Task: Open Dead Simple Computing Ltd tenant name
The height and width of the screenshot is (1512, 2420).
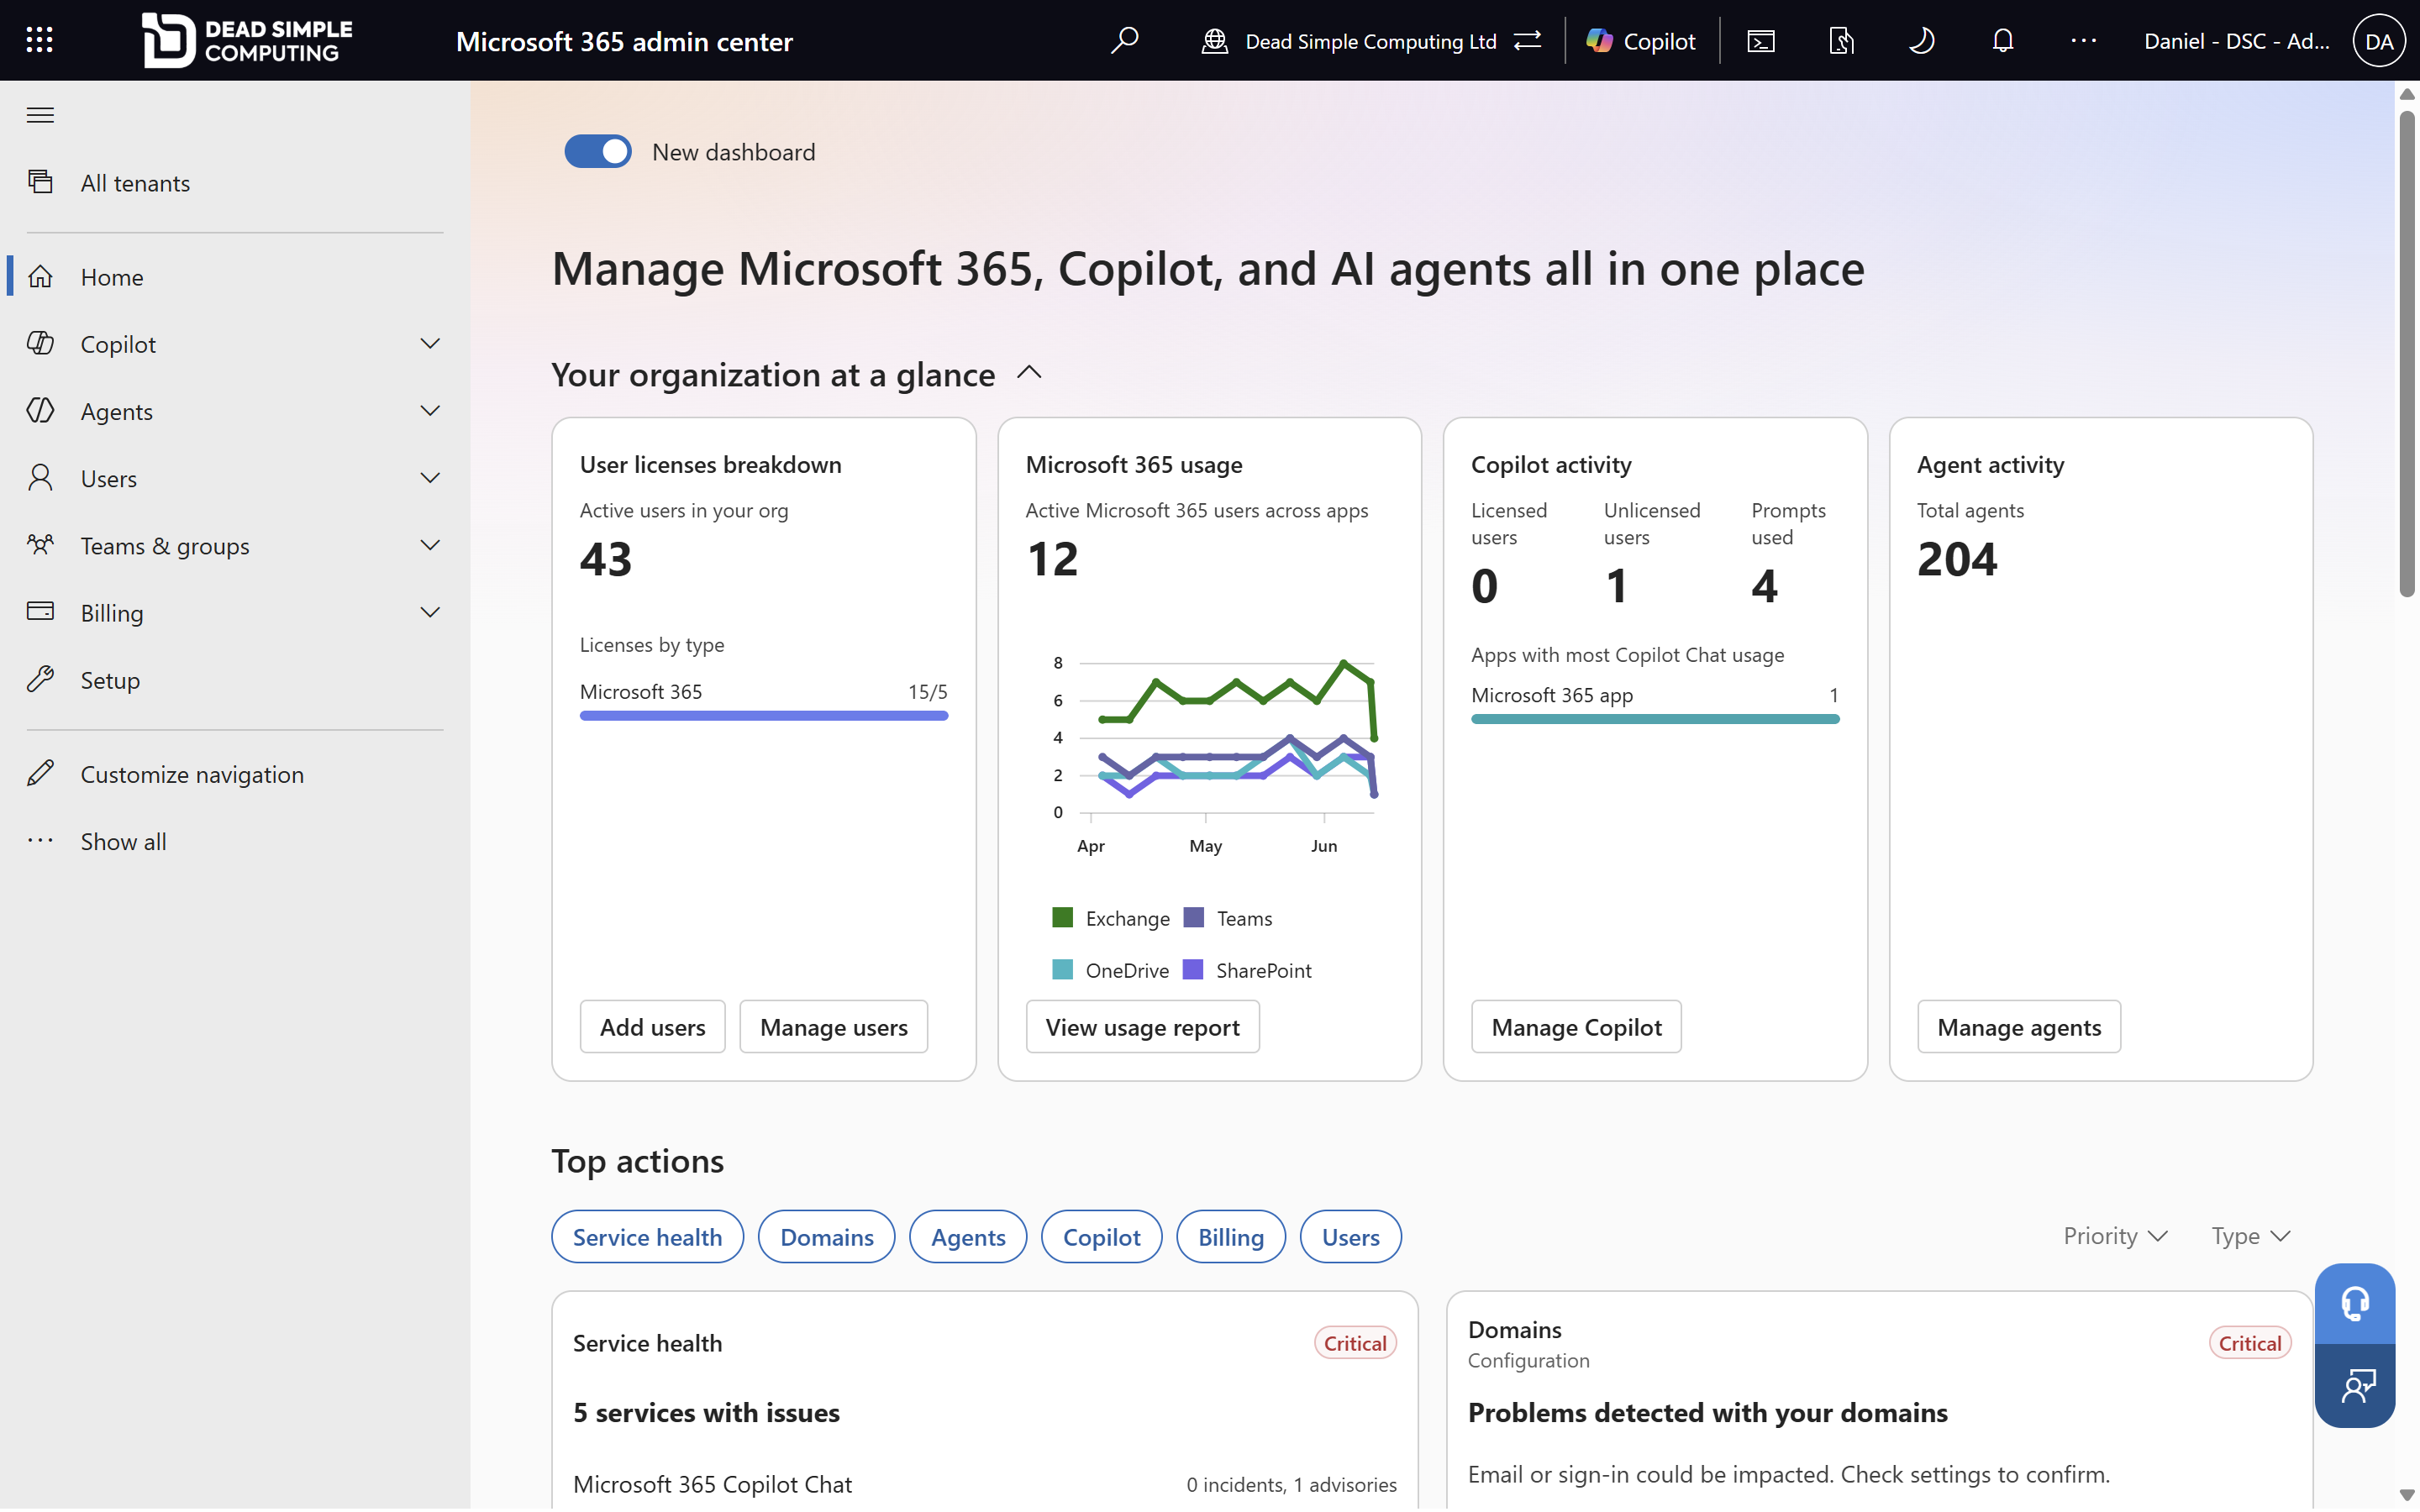Action: [1370, 41]
